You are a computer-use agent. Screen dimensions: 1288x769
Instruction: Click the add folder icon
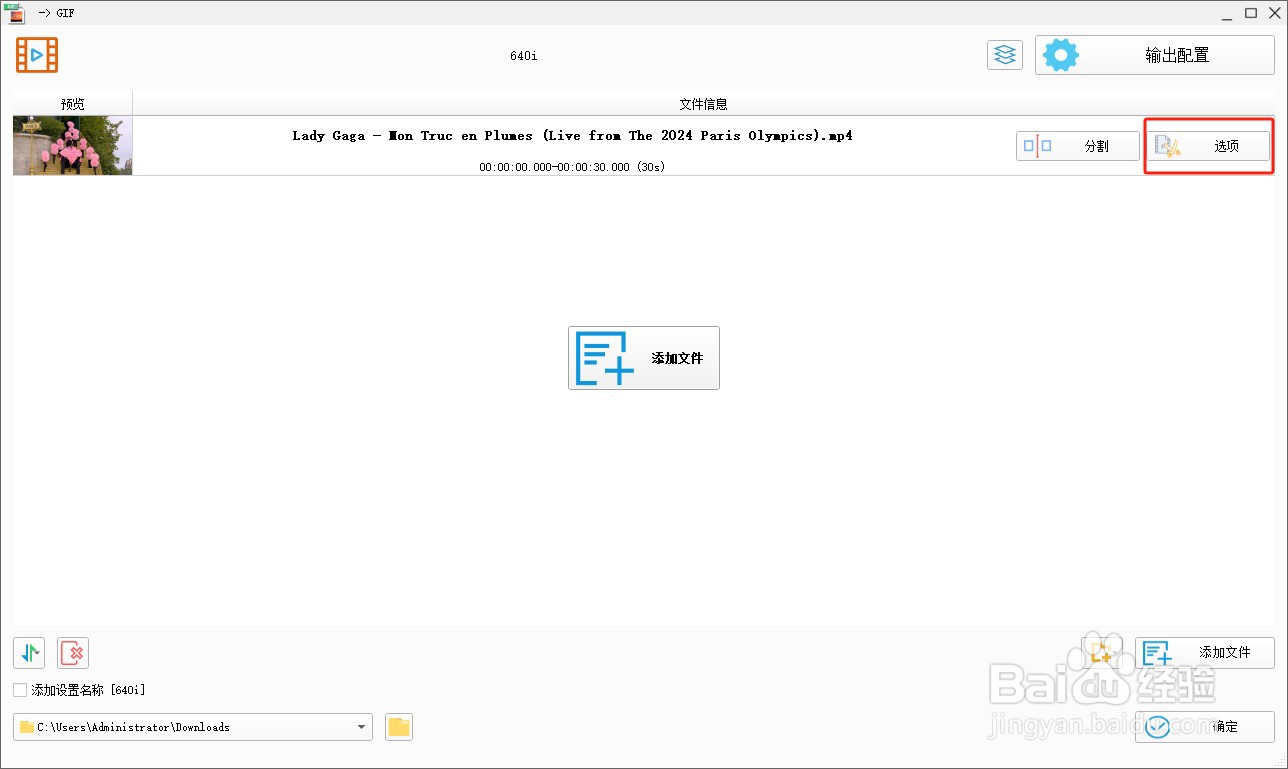[1101, 653]
